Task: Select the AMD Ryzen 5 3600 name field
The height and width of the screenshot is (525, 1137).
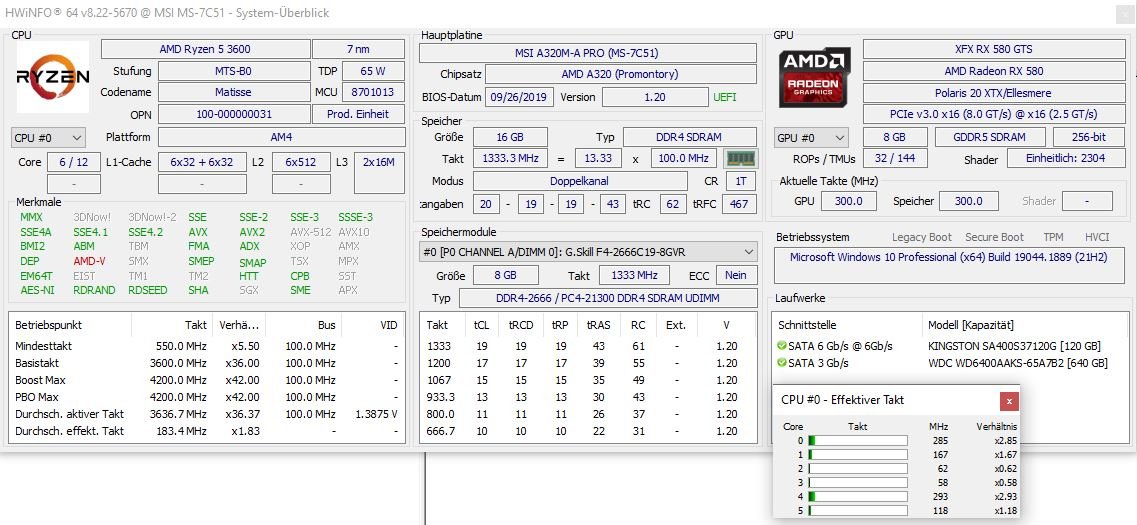Action: tap(205, 49)
